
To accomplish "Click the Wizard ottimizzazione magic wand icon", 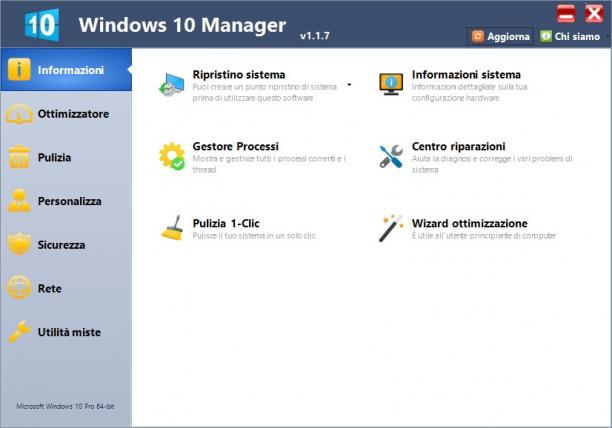I will tap(391, 228).
